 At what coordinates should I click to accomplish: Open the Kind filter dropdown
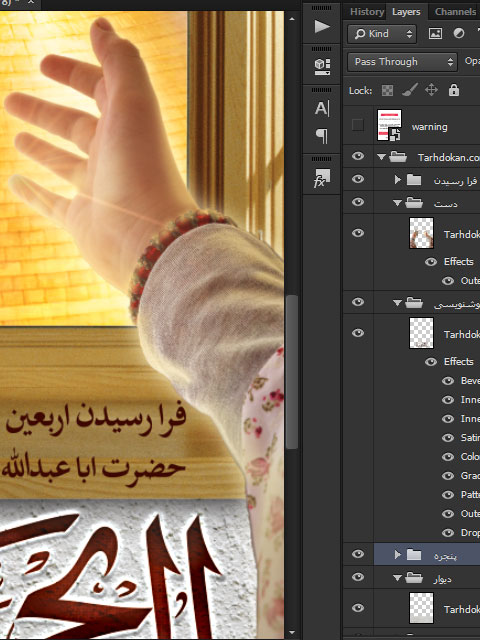pos(382,33)
